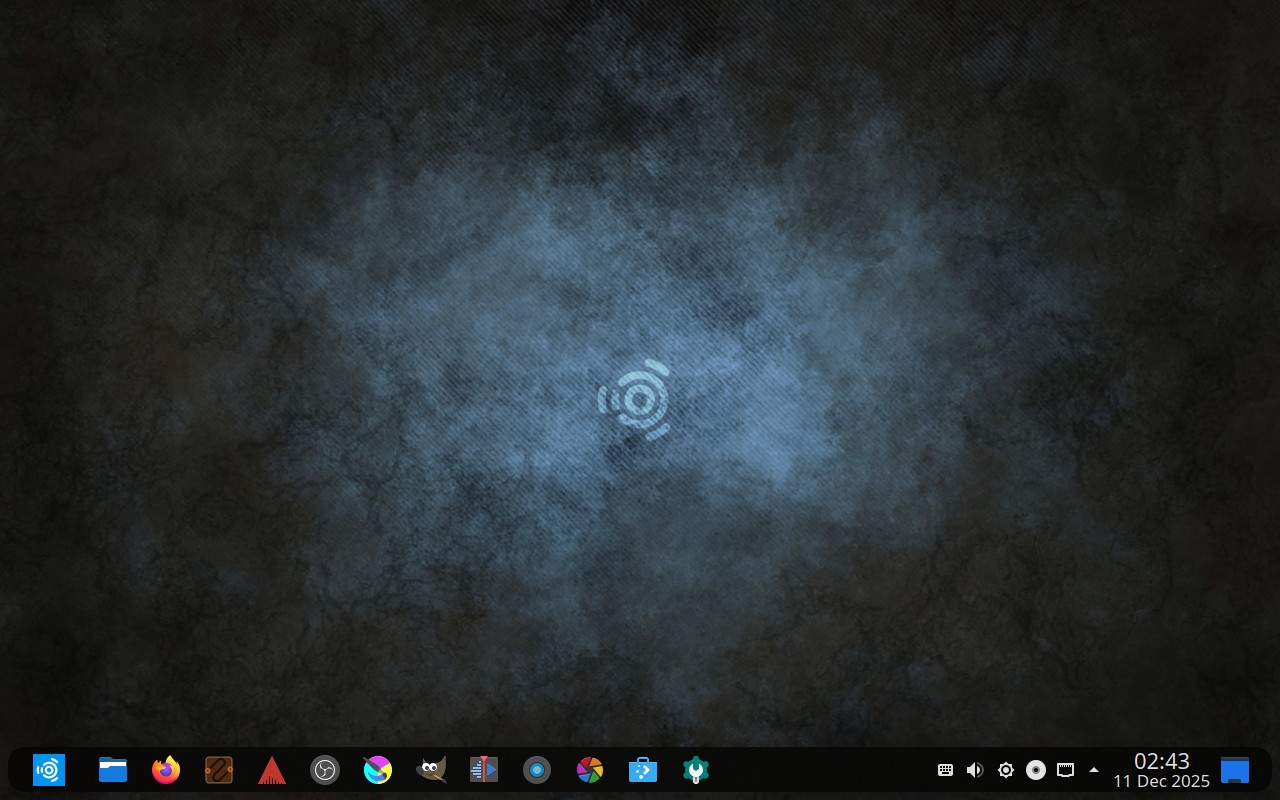Open Firefox web browser
1280x800 pixels.
tap(166, 770)
